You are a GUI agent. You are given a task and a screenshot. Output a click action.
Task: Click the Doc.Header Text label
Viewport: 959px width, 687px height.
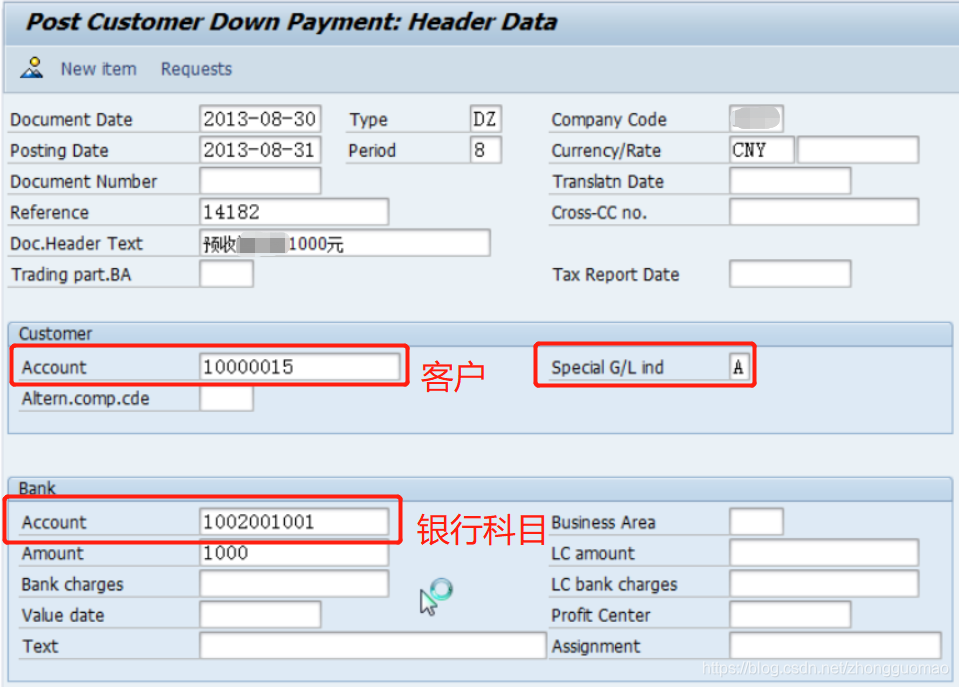(76, 243)
